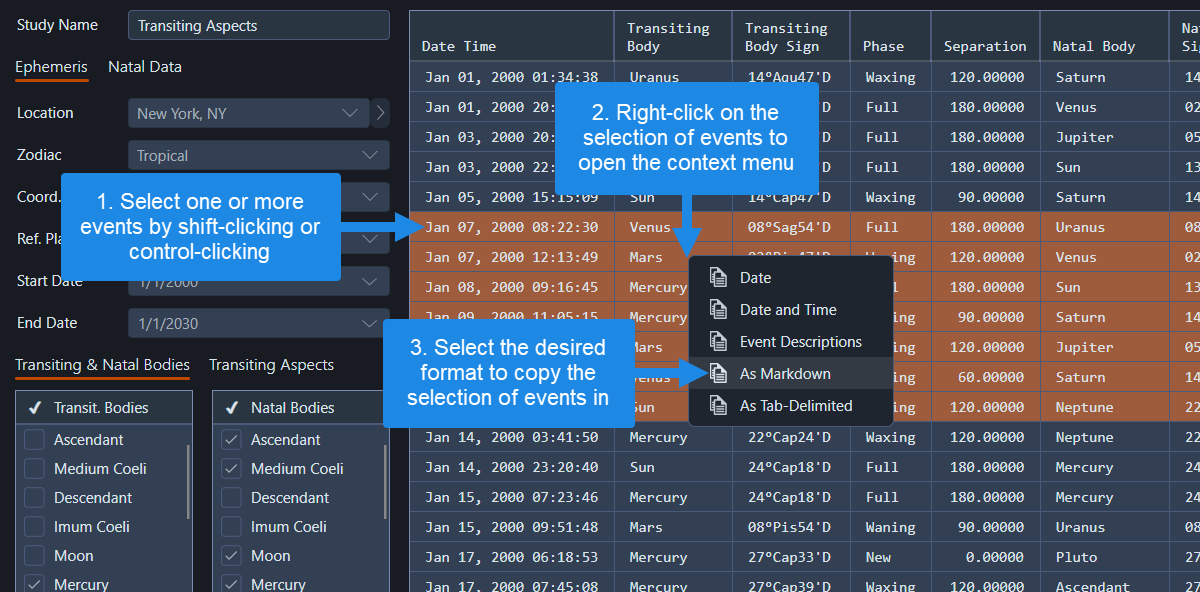Image resolution: width=1200 pixels, height=592 pixels.
Task: Select "As Markdown" from the context menu
Action: pos(790,372)
